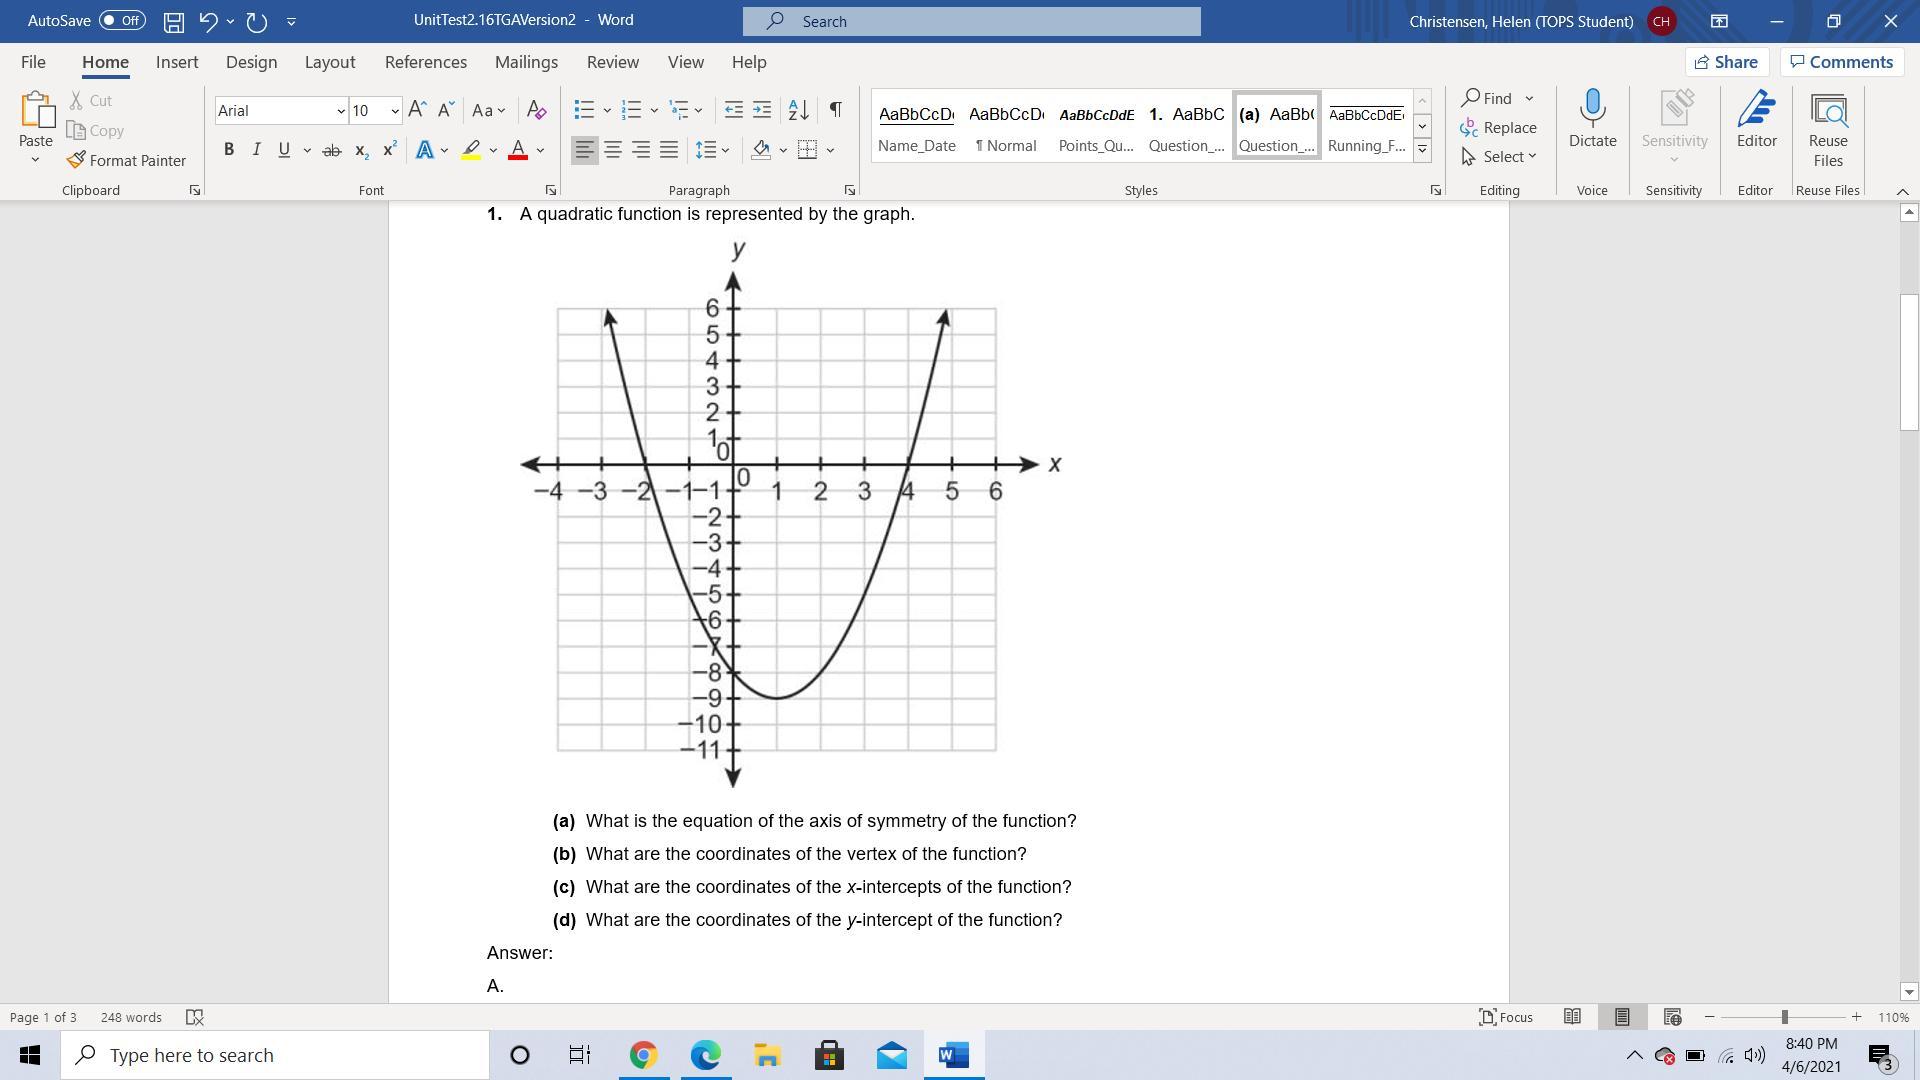1920x1080 pixels.
Task: Click Show/Hide paragraph marks icon
Action: pyautogui.click(x=835, y=110)
